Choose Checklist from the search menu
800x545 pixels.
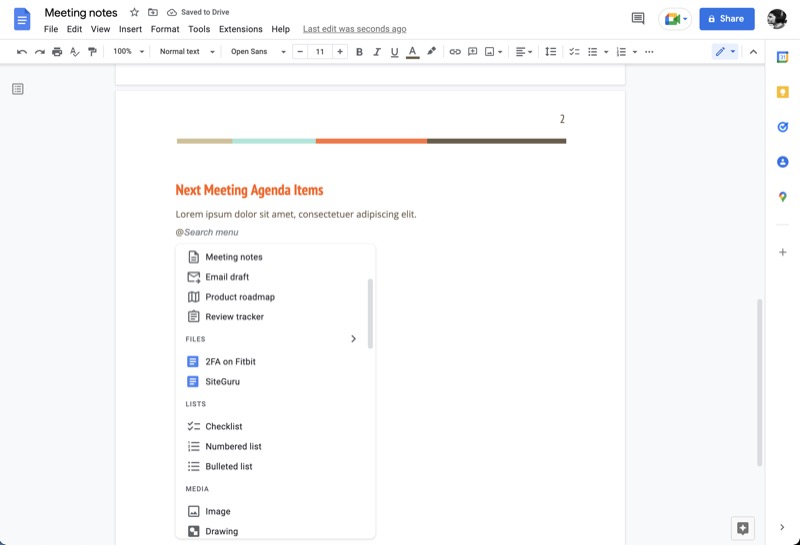pyautogui.click(x=224, y=426)
